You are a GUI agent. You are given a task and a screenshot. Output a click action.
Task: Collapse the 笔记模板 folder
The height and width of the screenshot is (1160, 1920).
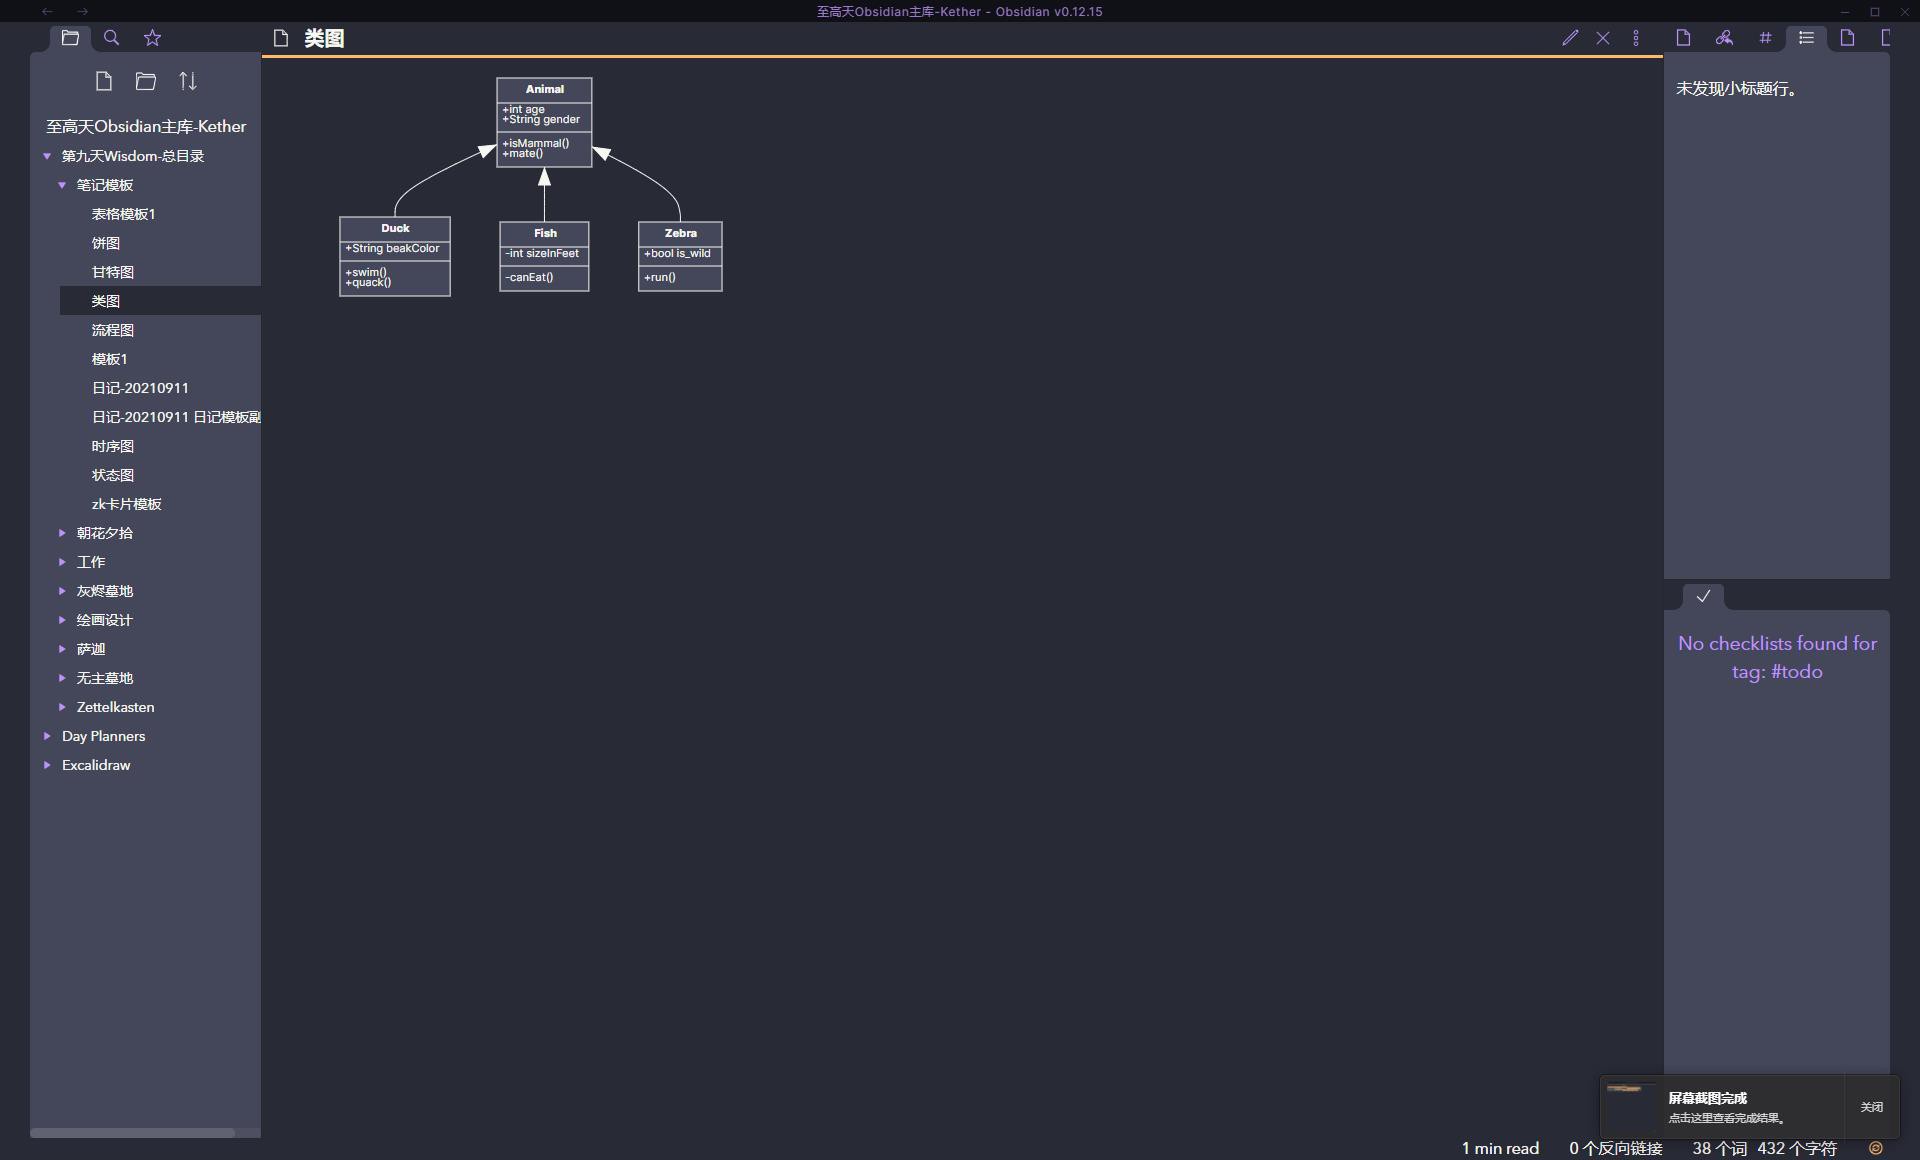tap(62, 185)
